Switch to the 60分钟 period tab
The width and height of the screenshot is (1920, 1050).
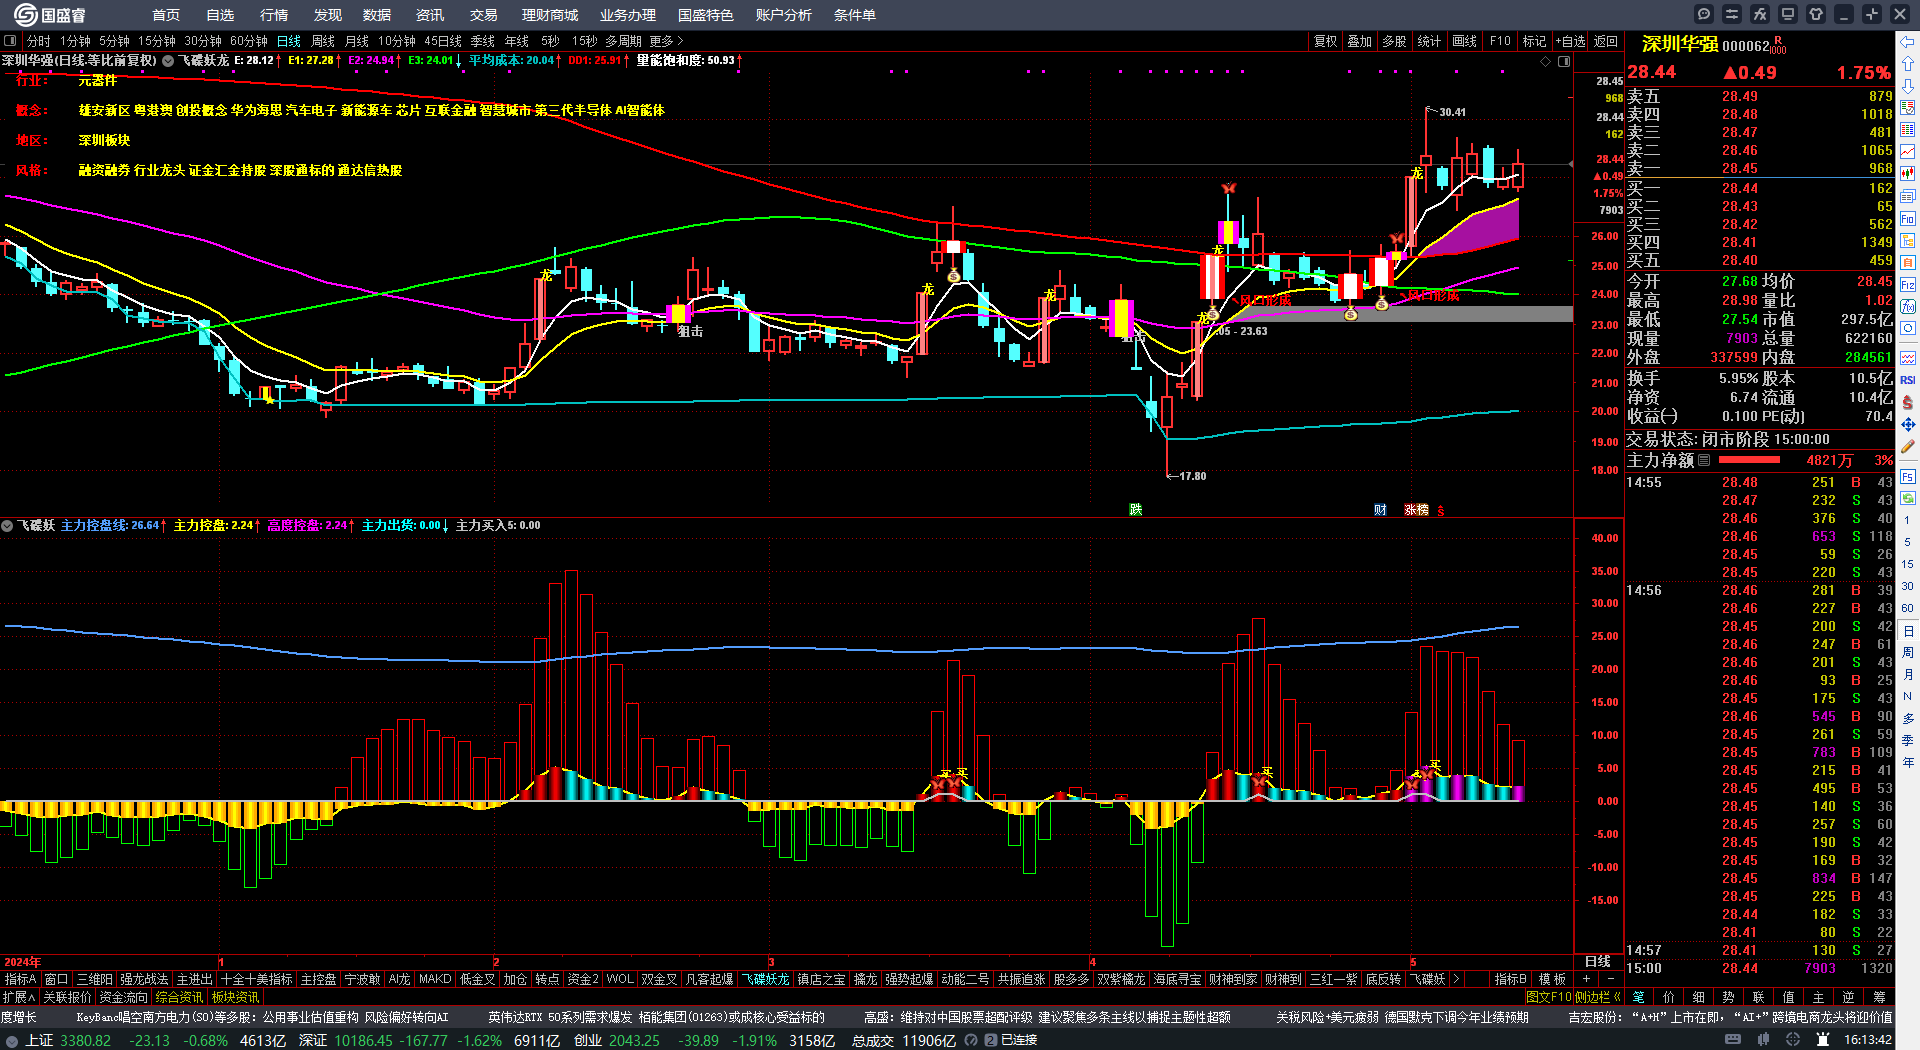(x=249, y=41)
